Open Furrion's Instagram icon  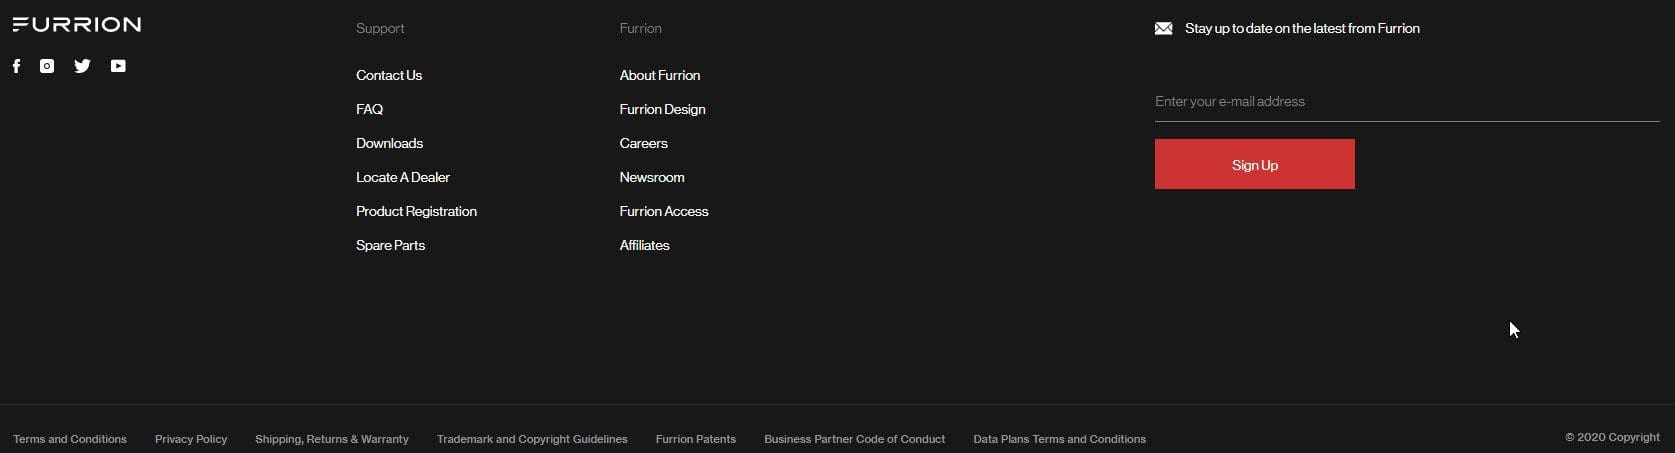click(47, 66)
